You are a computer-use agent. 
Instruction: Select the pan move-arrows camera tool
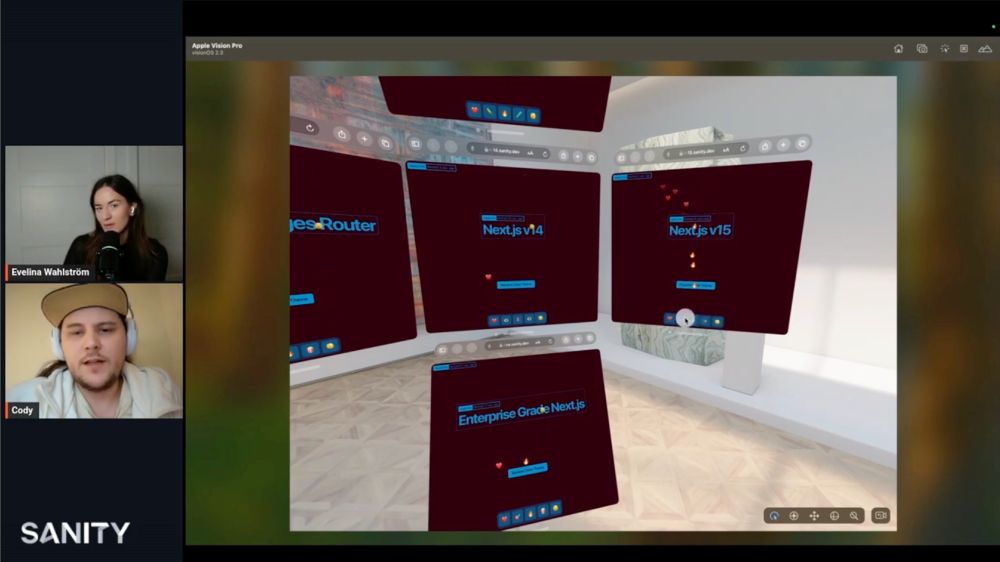(x=814, y=515)
